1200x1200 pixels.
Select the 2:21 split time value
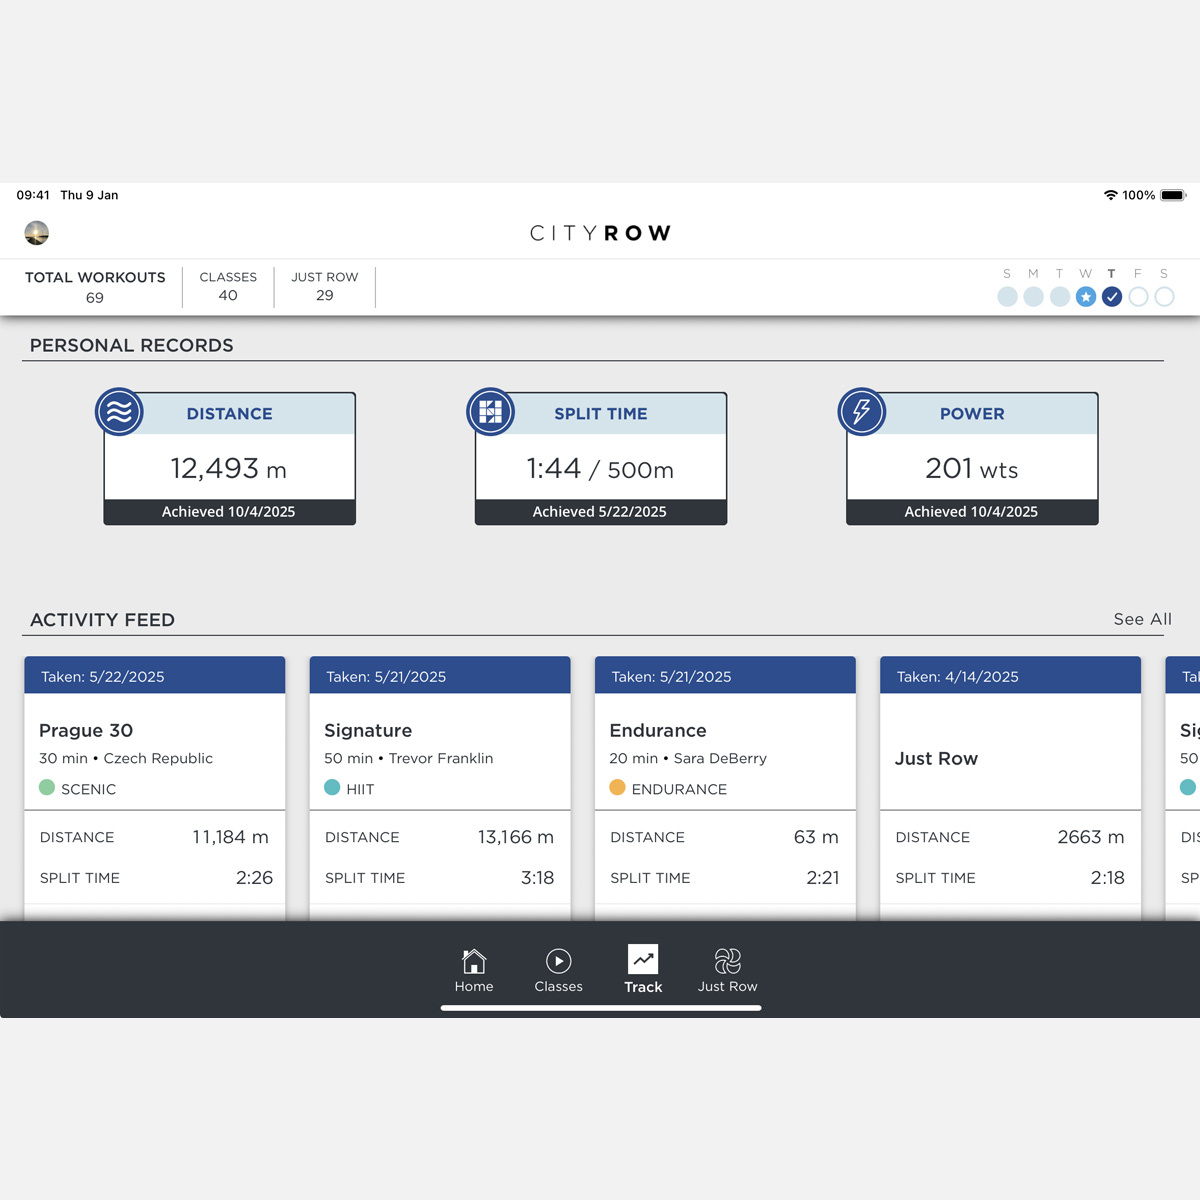click(x=823, y=878)
